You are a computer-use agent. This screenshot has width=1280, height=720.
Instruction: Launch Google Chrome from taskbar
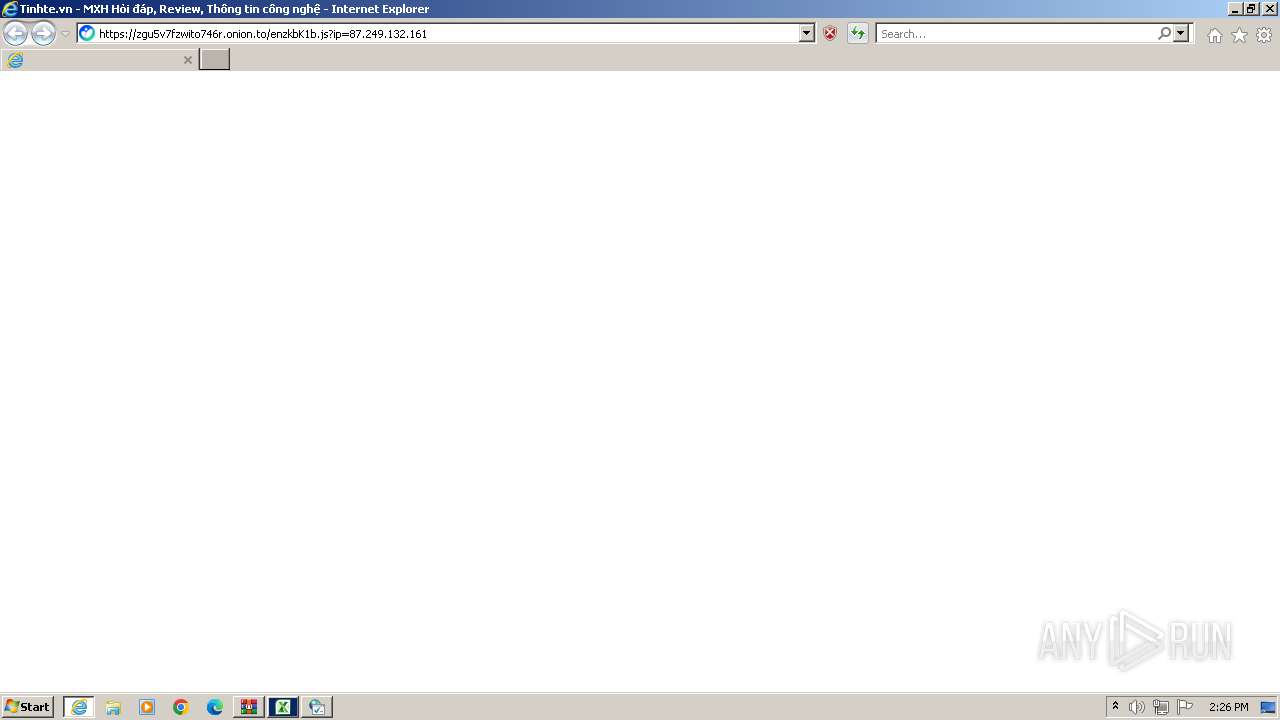click(x=181, y=707)
